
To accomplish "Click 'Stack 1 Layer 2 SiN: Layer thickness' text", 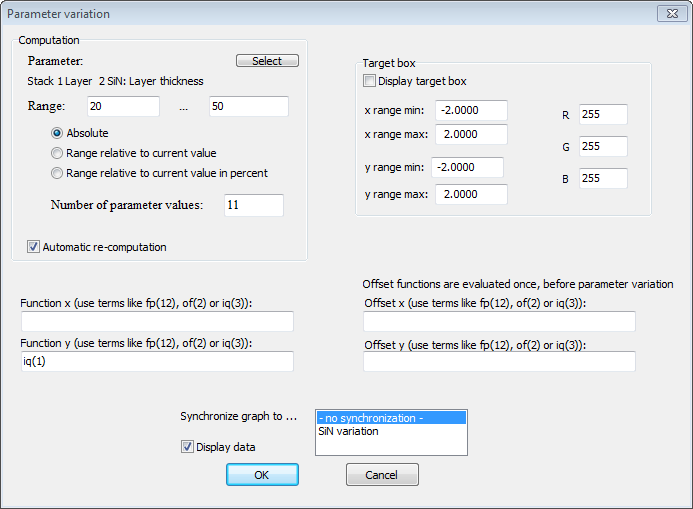I will pos(115,81).
